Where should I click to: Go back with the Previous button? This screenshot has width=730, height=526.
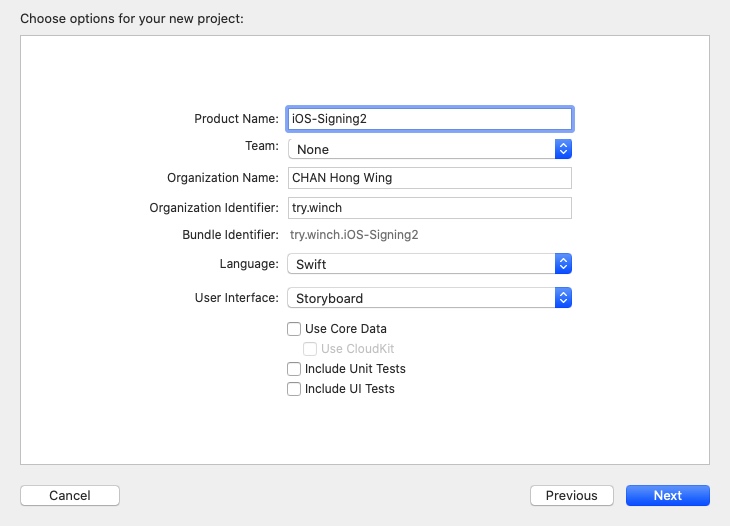(572, 495)
